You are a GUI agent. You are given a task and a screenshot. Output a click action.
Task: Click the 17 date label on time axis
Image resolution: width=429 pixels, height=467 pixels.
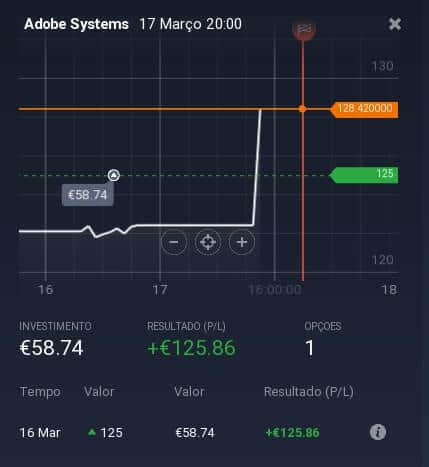tap(160, 290)
